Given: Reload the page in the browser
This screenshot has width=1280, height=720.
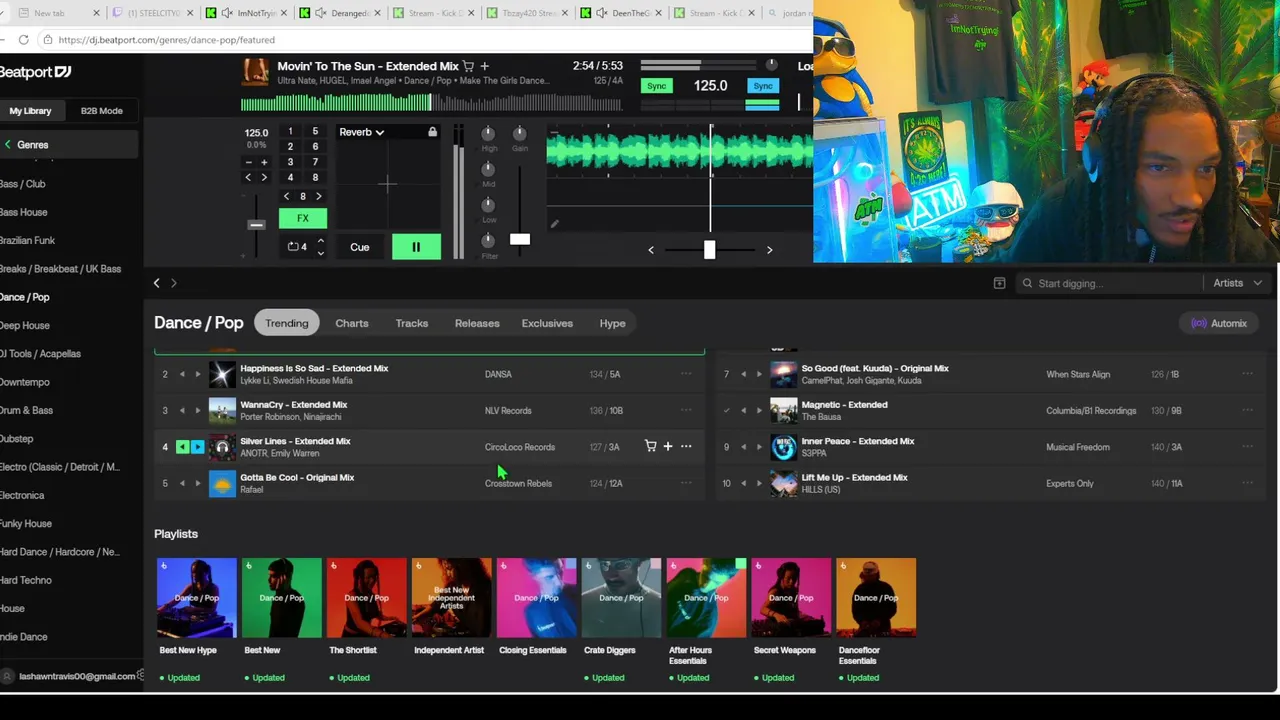Looking at the screenshot, I should (22, 40).
